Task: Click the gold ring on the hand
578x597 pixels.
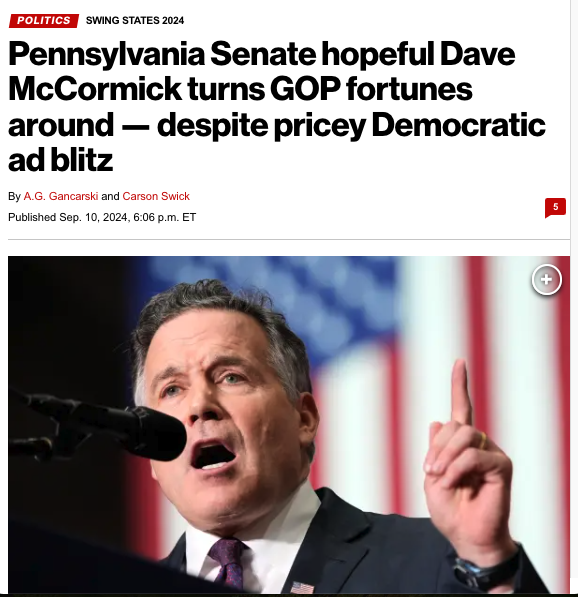Action: point(483,441)
